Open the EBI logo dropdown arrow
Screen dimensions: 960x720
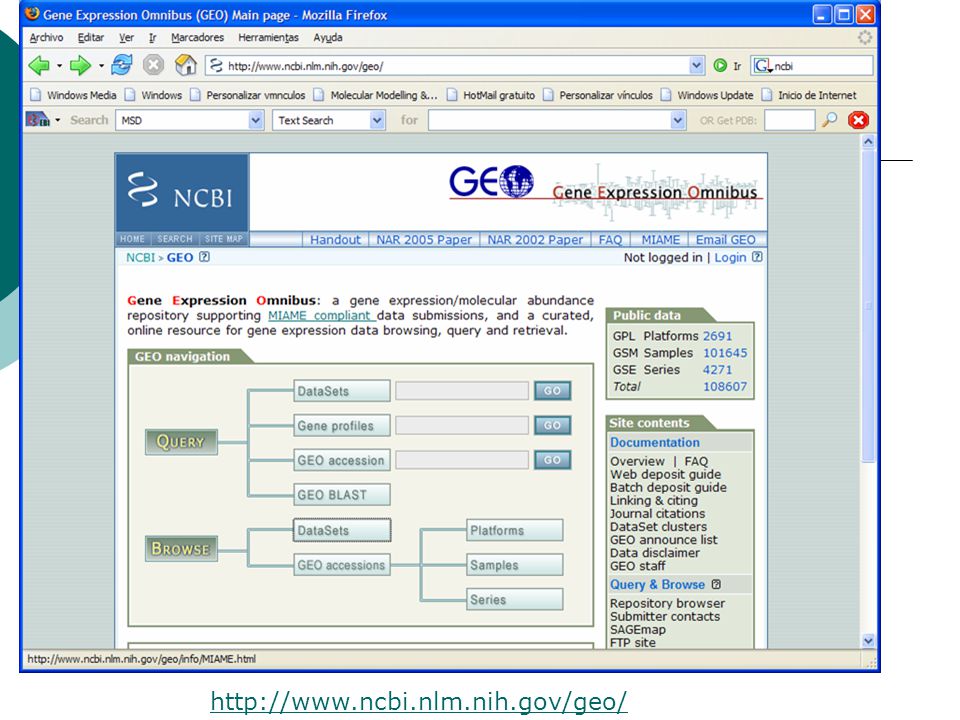pyautogui.click(x=58, y=120)
